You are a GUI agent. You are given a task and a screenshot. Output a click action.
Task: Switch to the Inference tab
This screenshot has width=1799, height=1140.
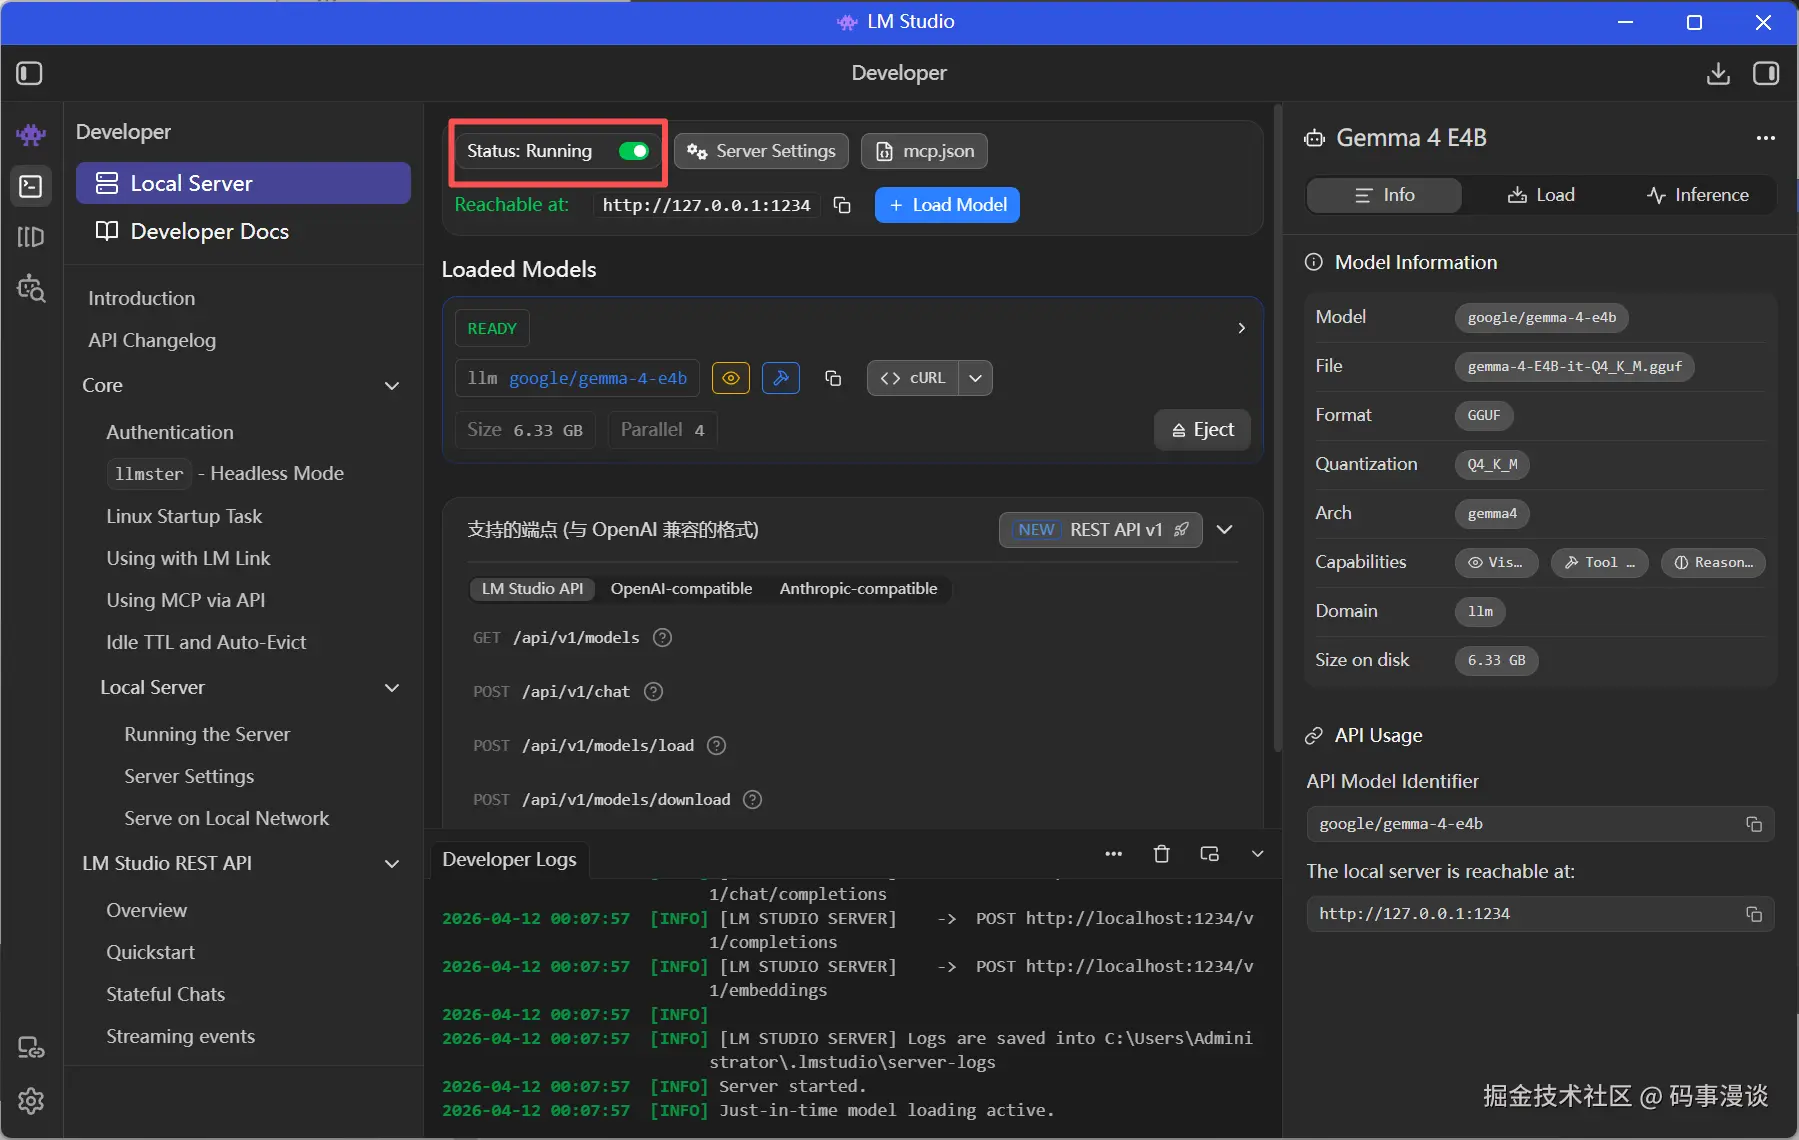click(1697, 195)
